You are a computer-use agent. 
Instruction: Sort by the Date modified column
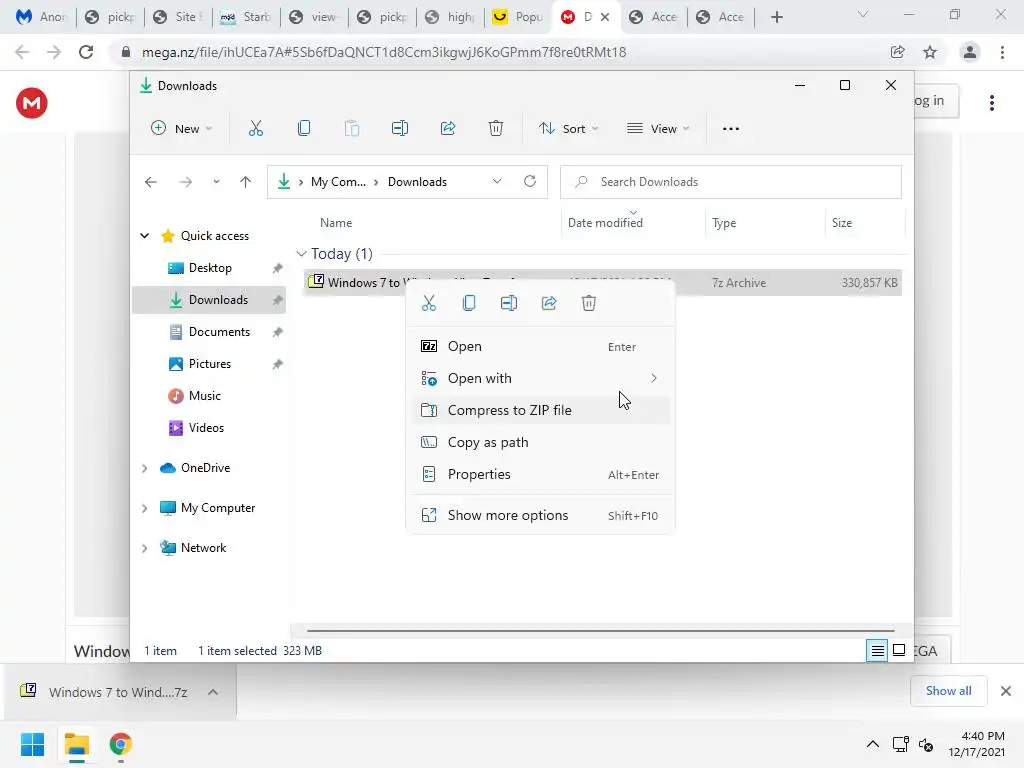tap(605, 223)
